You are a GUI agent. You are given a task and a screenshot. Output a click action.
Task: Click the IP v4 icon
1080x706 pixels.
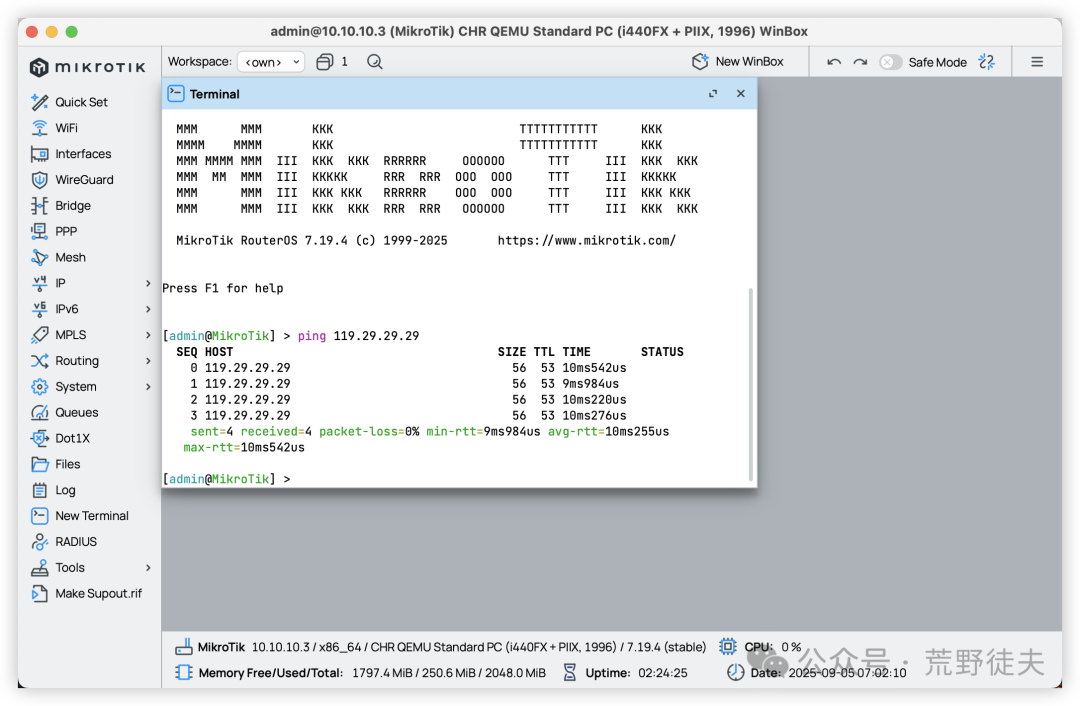click(x=39, y=283)
